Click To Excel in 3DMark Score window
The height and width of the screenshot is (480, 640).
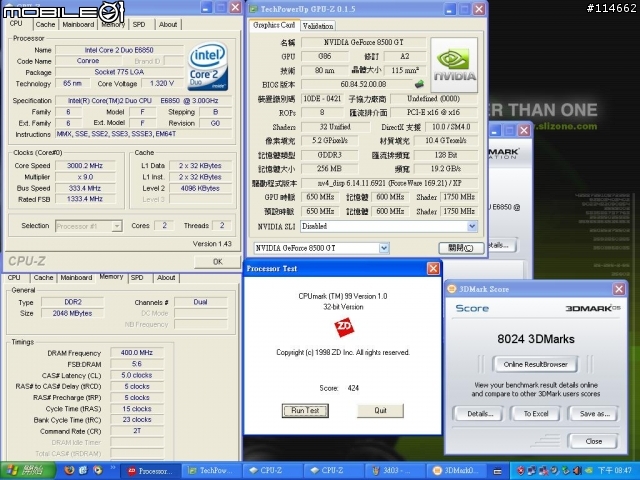536,413
